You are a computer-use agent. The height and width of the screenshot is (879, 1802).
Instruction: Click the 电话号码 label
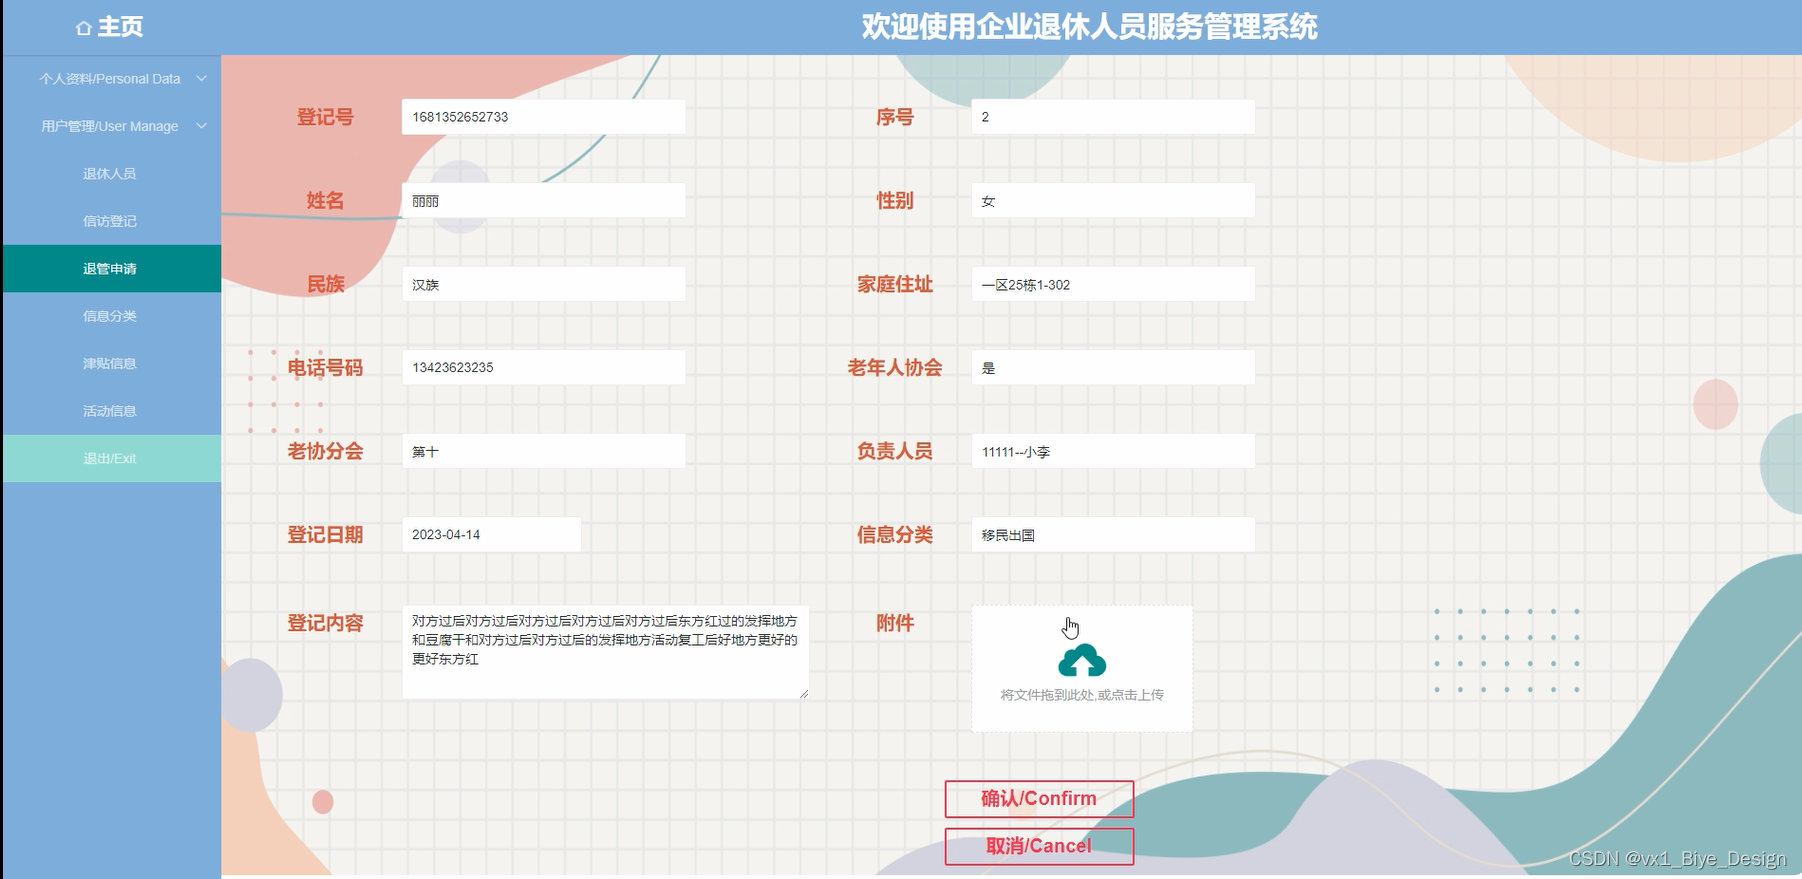coord(325,367)
